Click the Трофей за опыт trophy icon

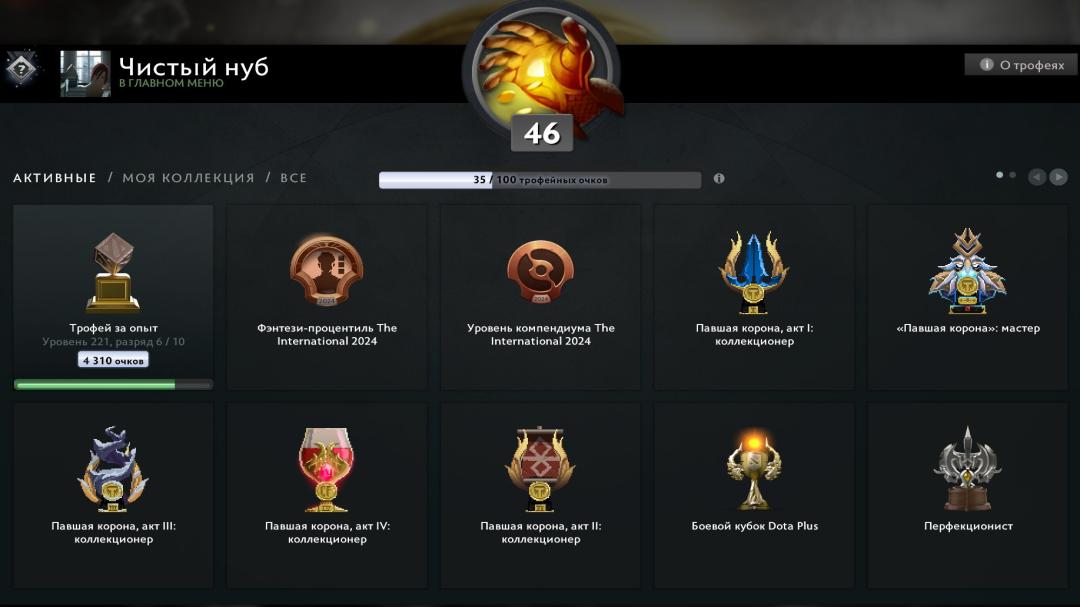113,273
